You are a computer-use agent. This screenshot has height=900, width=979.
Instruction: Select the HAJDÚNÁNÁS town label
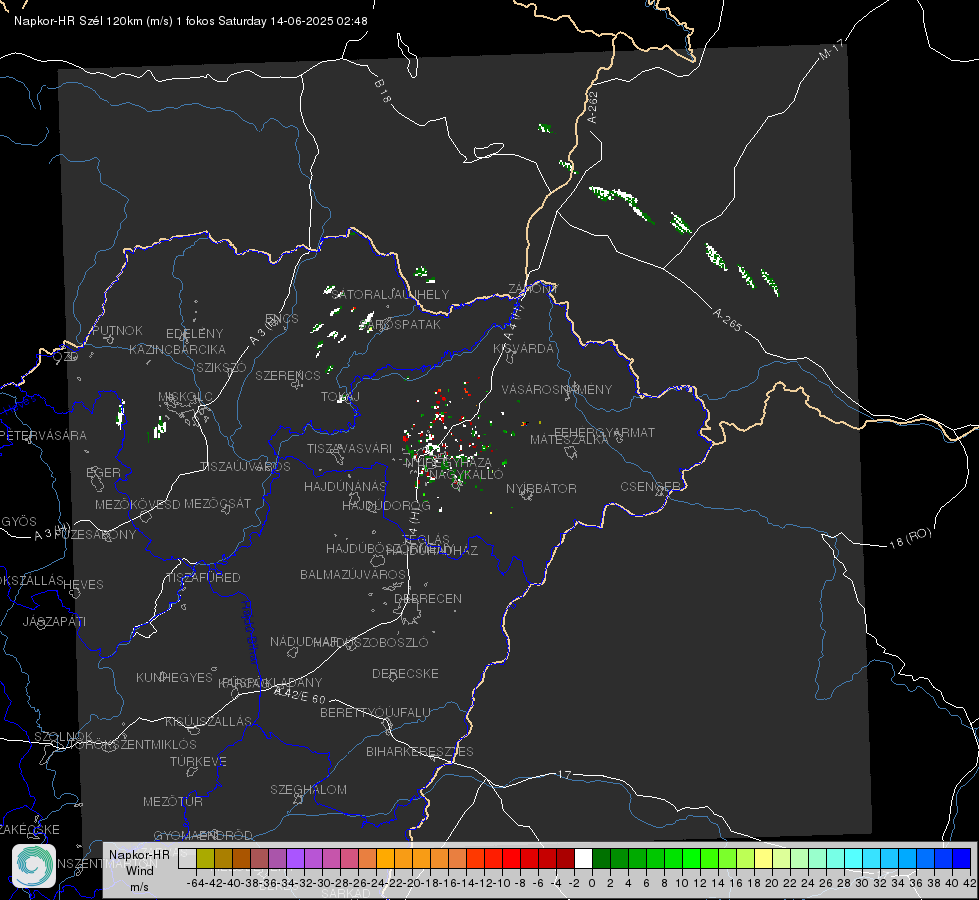tap(345, 486)
